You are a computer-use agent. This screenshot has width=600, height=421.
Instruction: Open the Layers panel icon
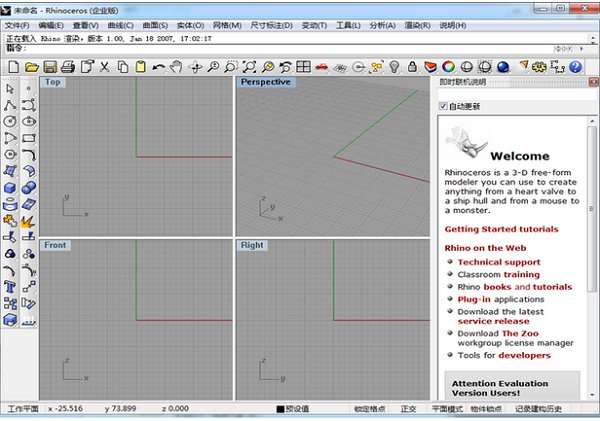(430, 67)
